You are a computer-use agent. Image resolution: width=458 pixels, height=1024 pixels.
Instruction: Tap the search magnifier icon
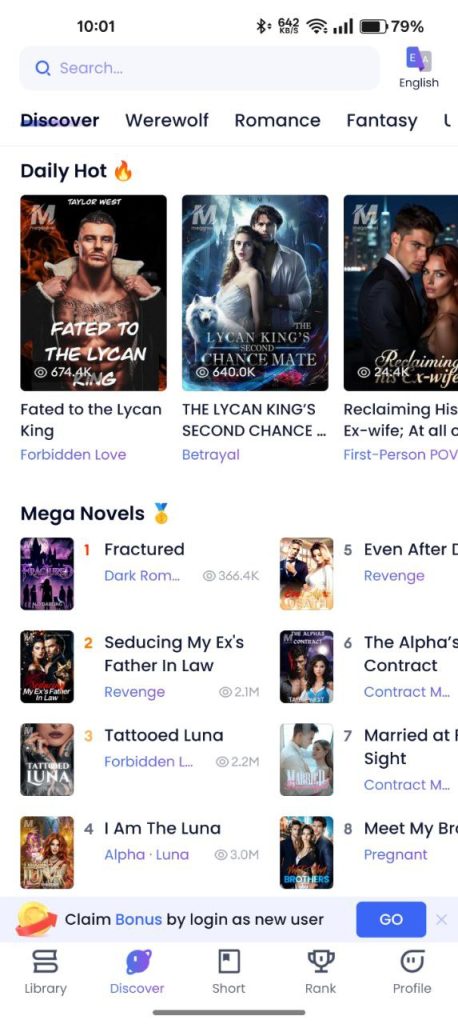click(42, 68)
